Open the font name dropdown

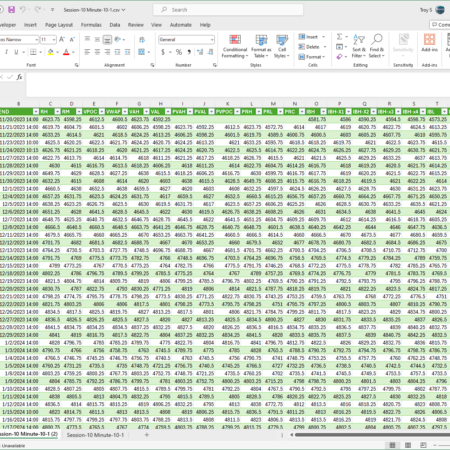click(36, 40)
